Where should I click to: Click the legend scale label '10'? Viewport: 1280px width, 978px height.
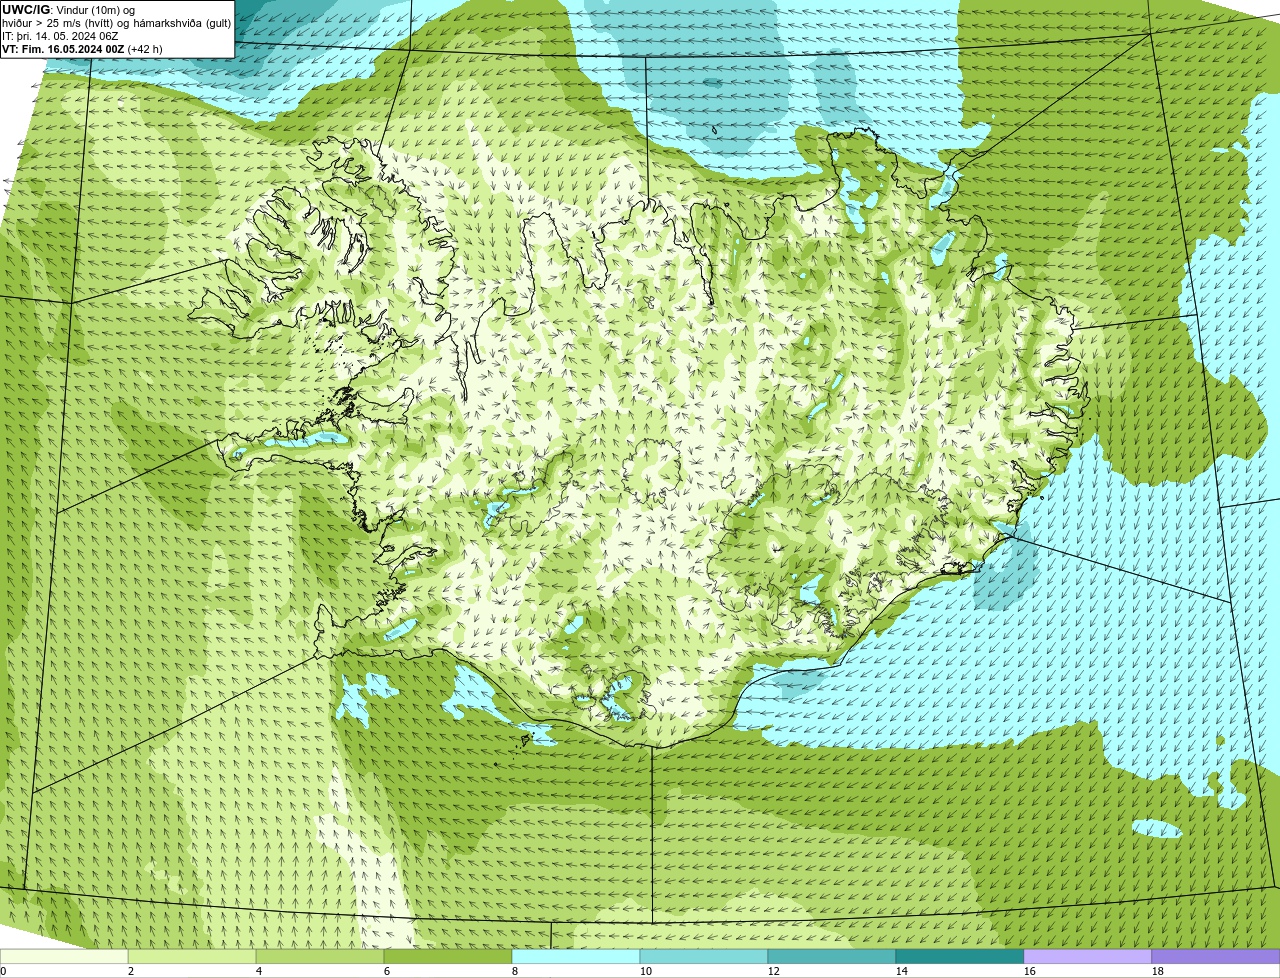pyautogui.click(x=646, y=971)
